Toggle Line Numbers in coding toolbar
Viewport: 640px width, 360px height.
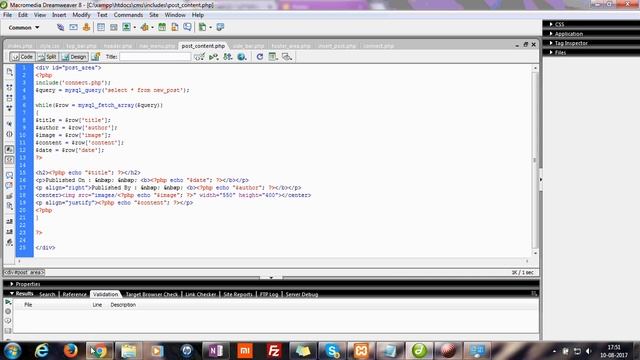coord(9,149)
